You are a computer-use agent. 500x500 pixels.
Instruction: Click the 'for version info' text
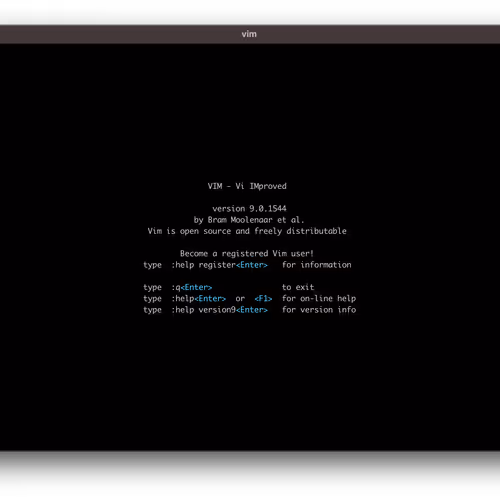(x=319, y=310)
